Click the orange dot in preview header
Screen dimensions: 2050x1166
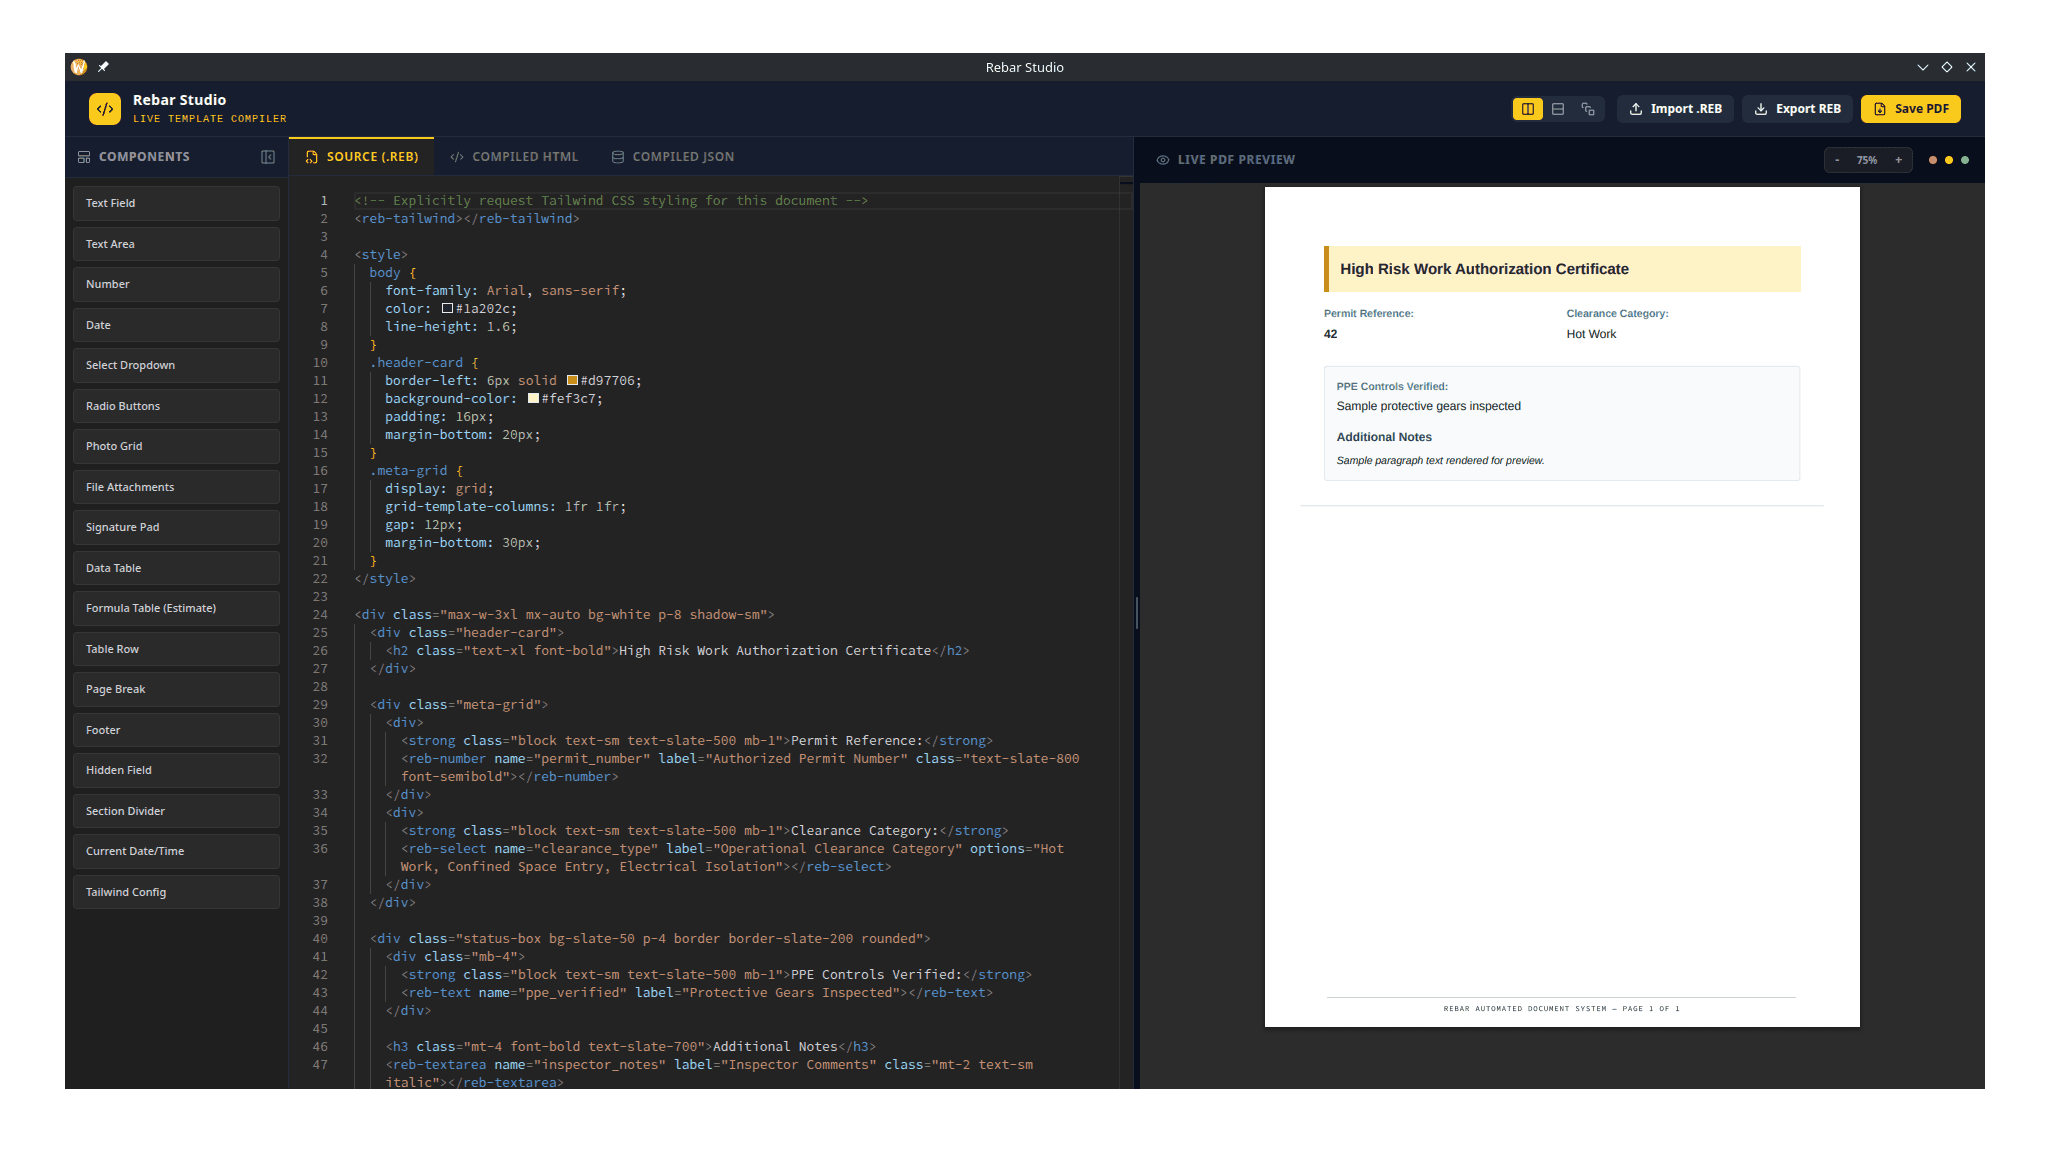[x=1932, y=160]
